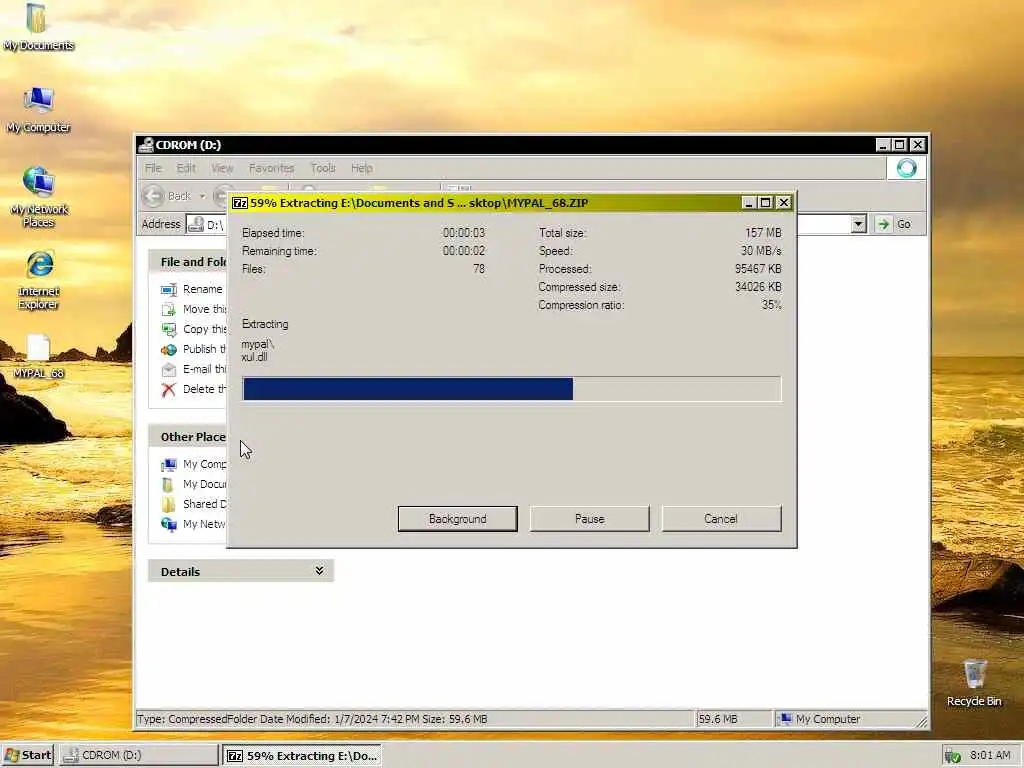
Task: Click the Go arrow button in address bar
Action: [884, 224]
